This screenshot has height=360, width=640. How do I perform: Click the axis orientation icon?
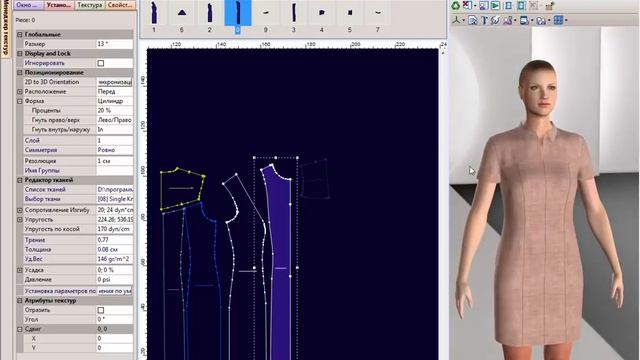pos(456,20)
